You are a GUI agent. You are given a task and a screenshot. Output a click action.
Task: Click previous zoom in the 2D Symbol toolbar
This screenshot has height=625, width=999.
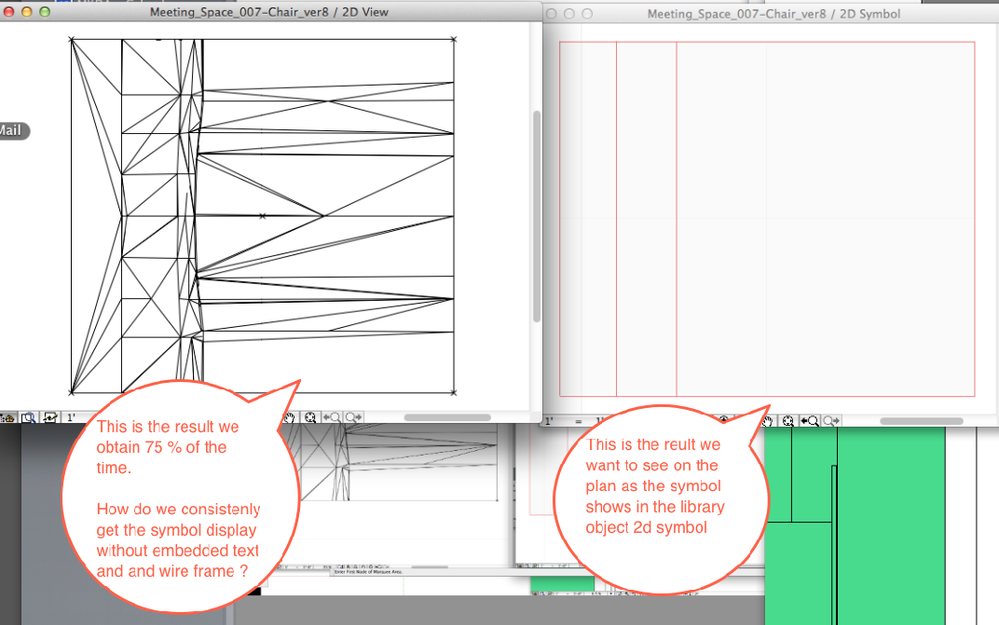click(x=808, y=420)
